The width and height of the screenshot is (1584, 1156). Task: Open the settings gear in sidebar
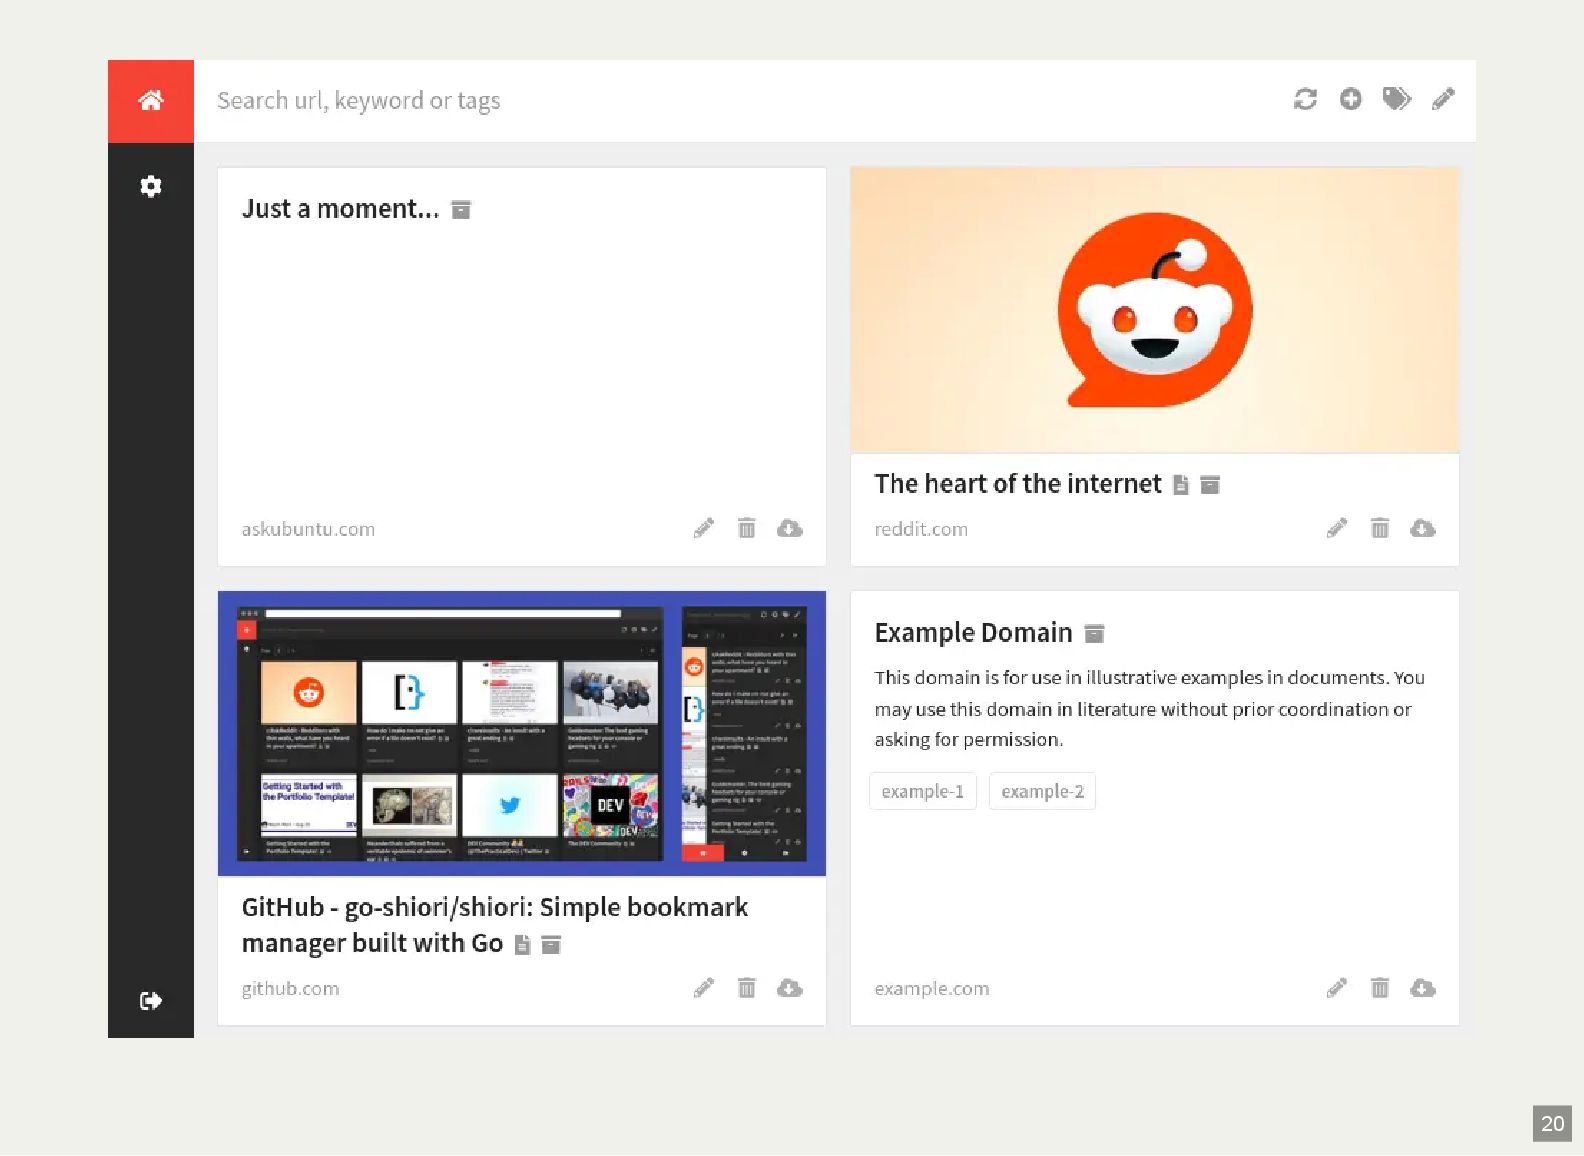click(x=151, y=186)
